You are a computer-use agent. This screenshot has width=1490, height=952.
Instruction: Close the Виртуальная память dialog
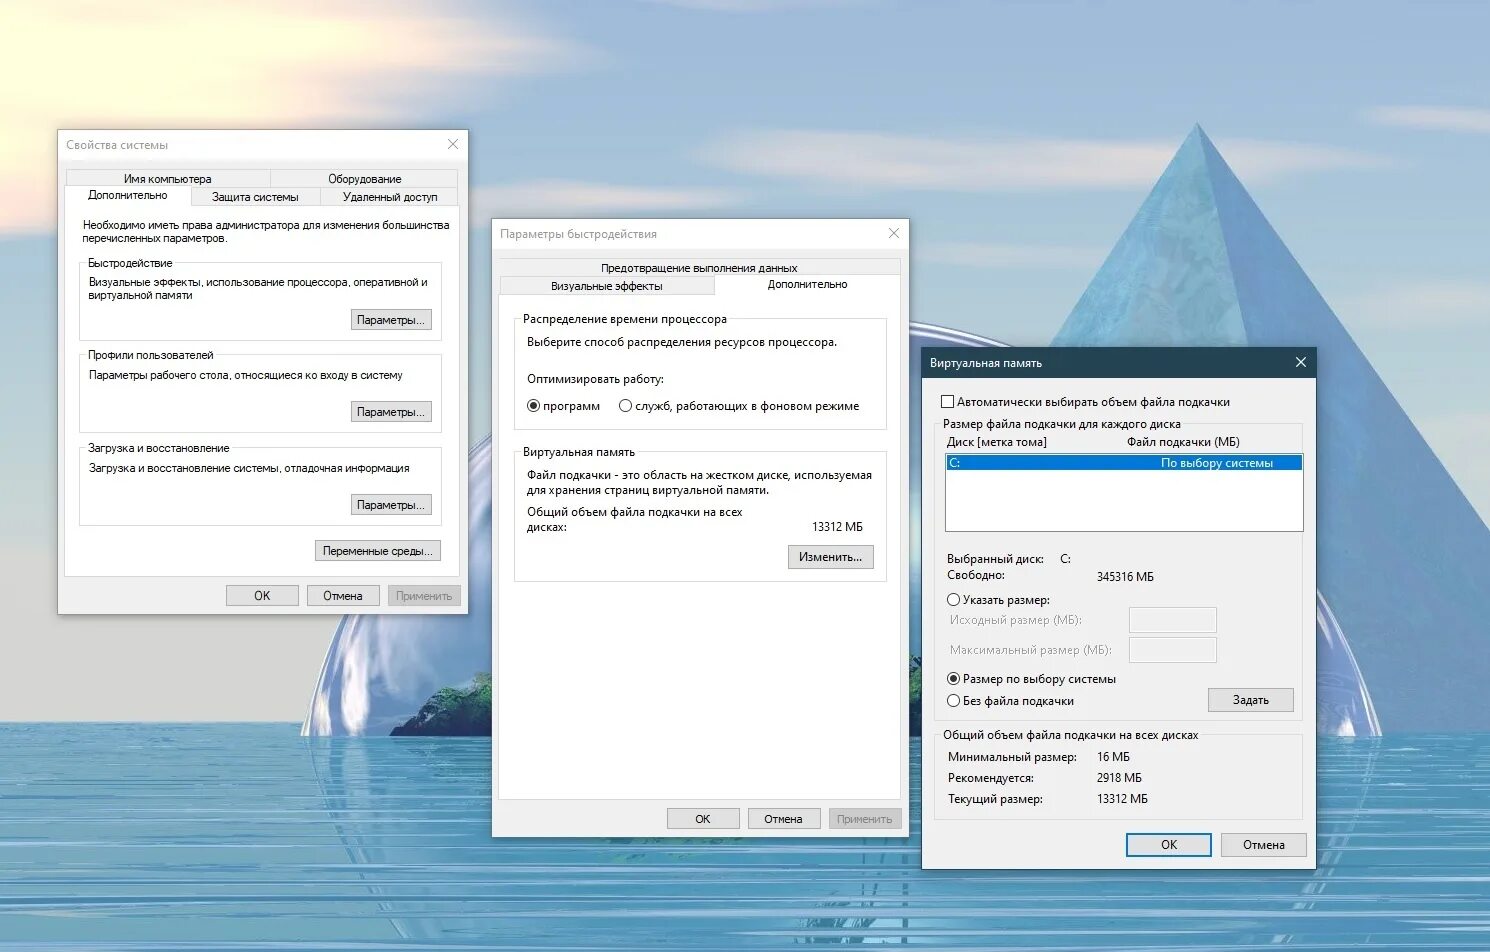tap(1300, 362)
